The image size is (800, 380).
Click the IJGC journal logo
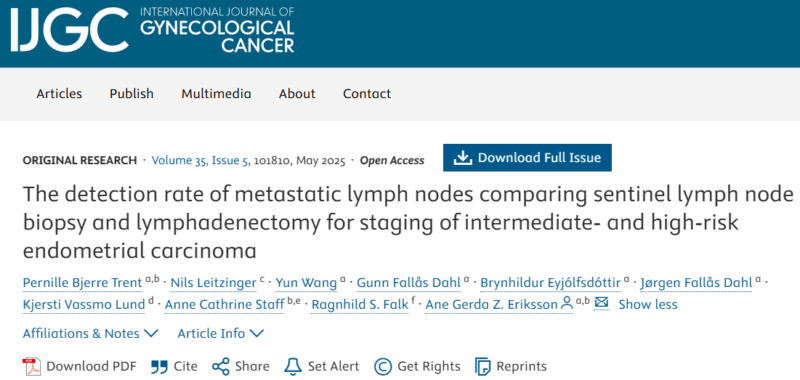tap(152, 30)
